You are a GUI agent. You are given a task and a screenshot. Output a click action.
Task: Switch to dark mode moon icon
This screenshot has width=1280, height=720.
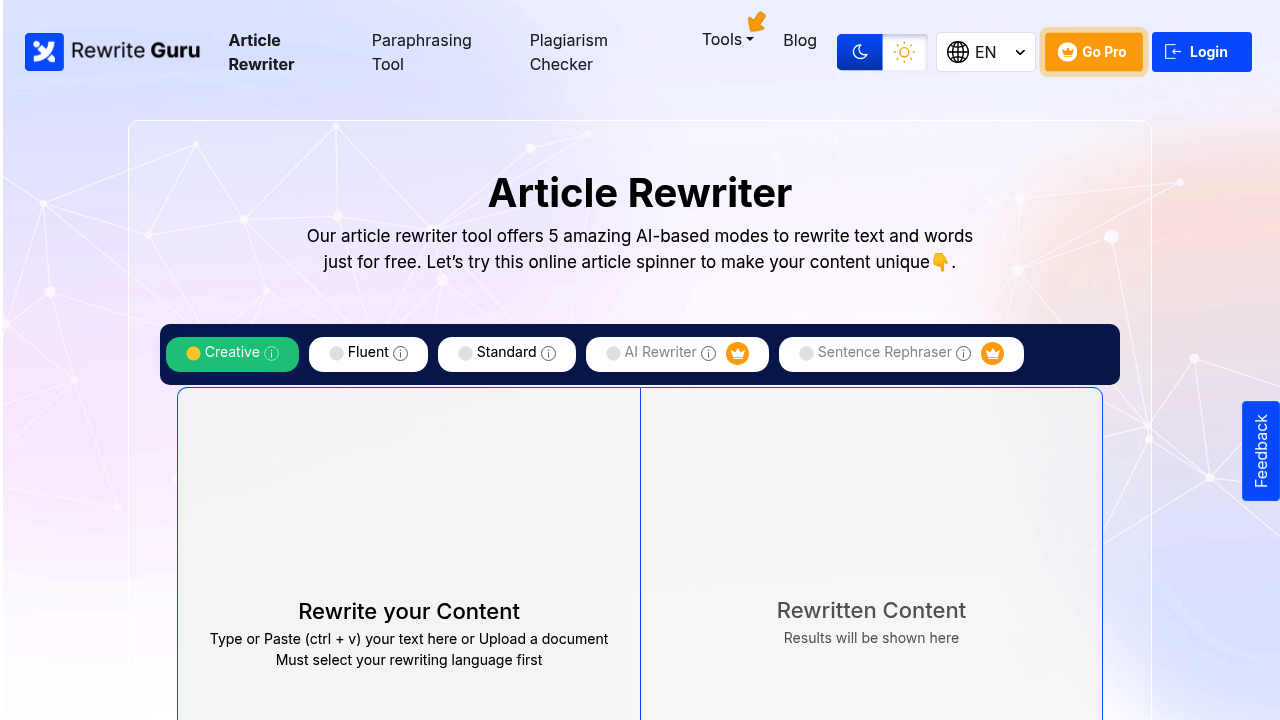(x=860, y=52)
